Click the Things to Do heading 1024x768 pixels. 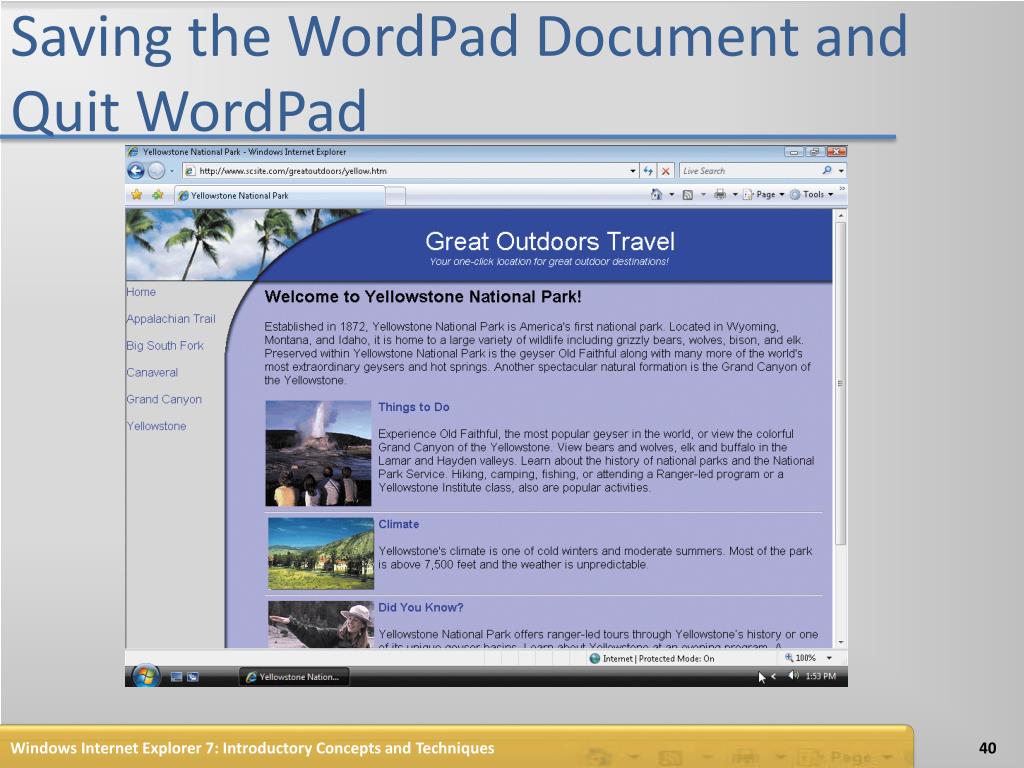pos(413,407)
